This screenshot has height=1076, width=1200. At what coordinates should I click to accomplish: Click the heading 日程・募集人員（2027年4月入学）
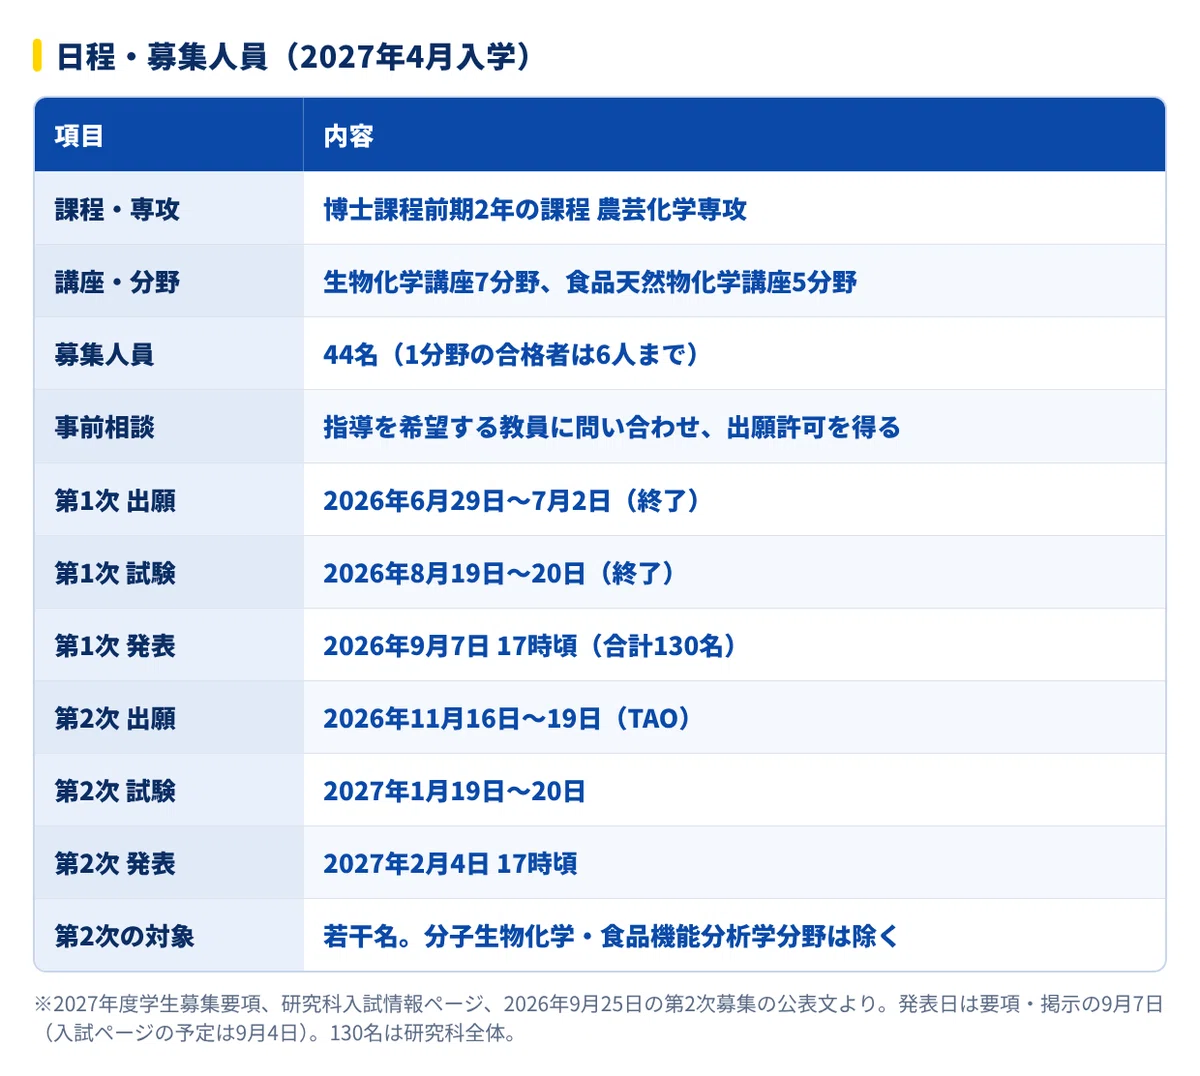[x=294, y=57]
